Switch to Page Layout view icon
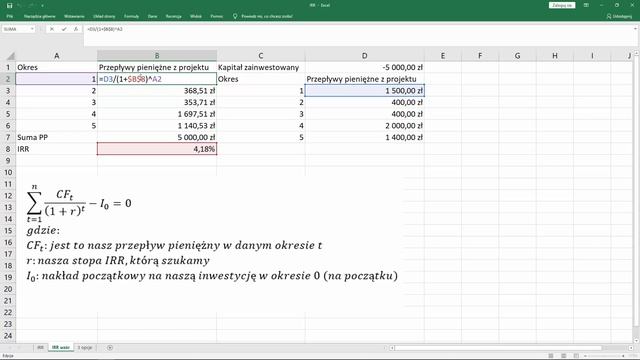 564,356
